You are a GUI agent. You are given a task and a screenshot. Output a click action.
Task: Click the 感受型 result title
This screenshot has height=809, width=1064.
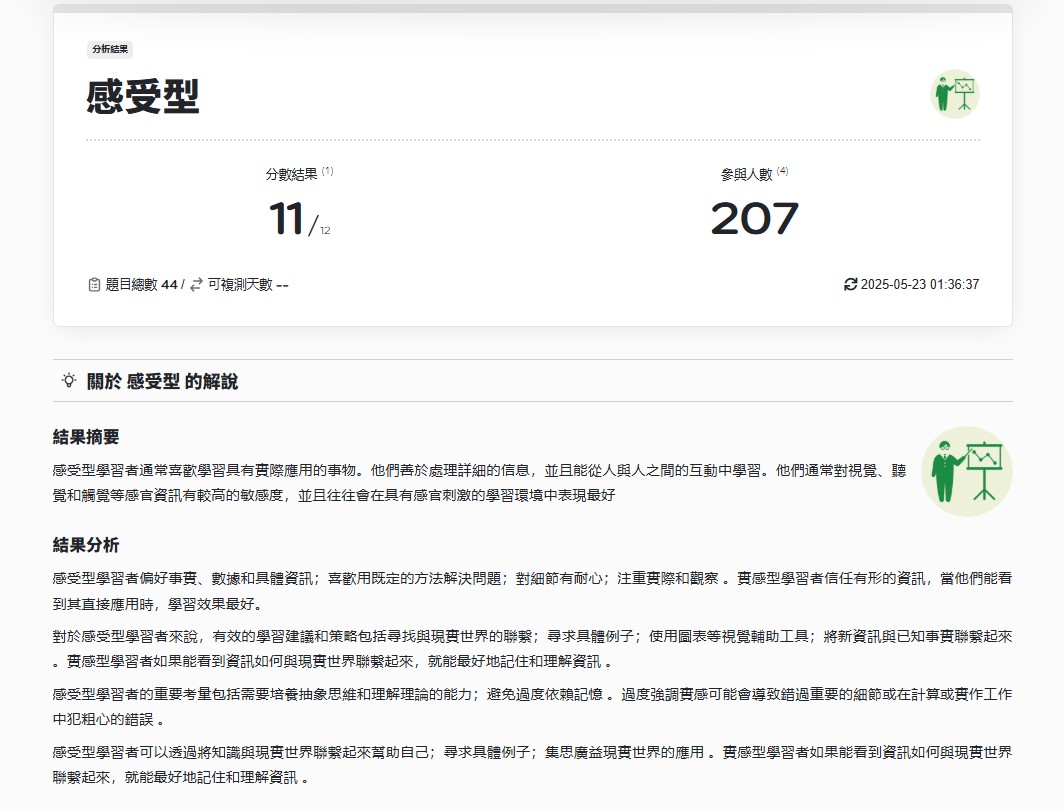pyautogui.click(x=143, y=97)
